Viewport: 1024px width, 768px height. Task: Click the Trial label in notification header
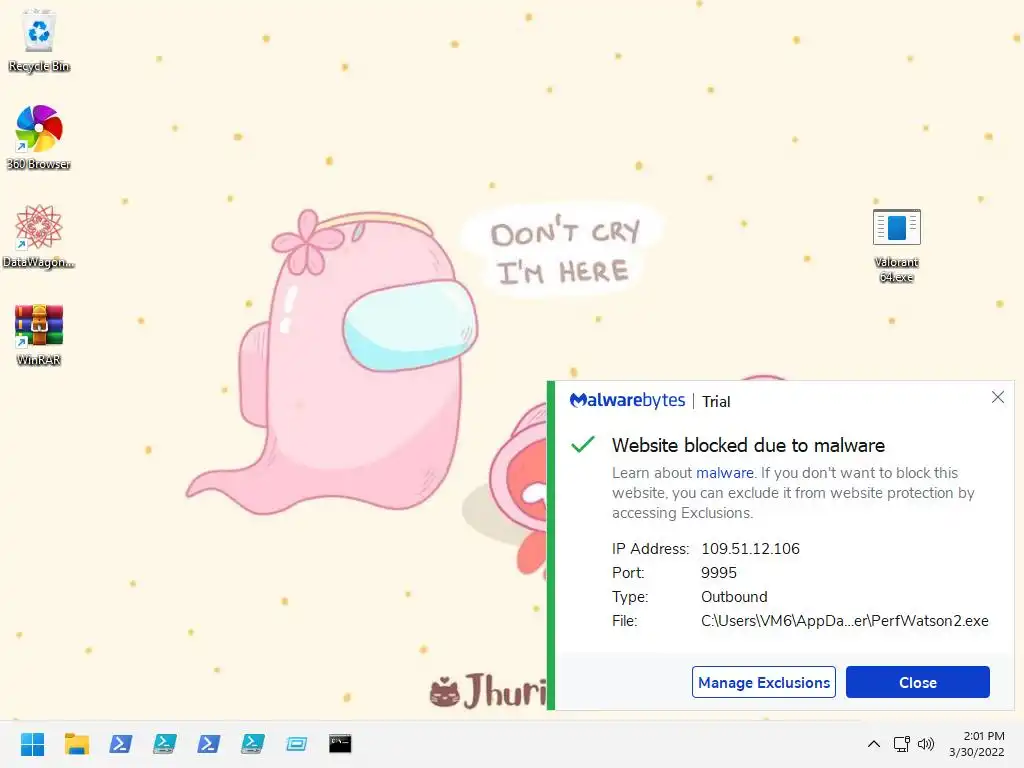[x=716, y=402]
